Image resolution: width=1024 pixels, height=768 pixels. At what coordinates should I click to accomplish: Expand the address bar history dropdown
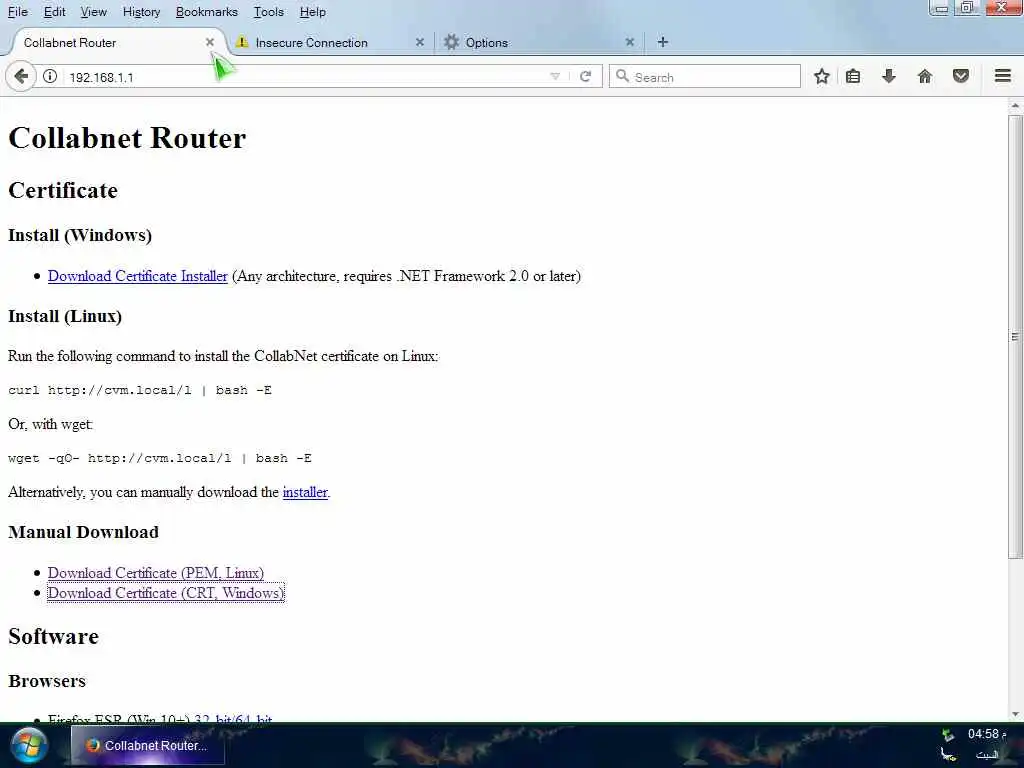click(x=555, y=76)
